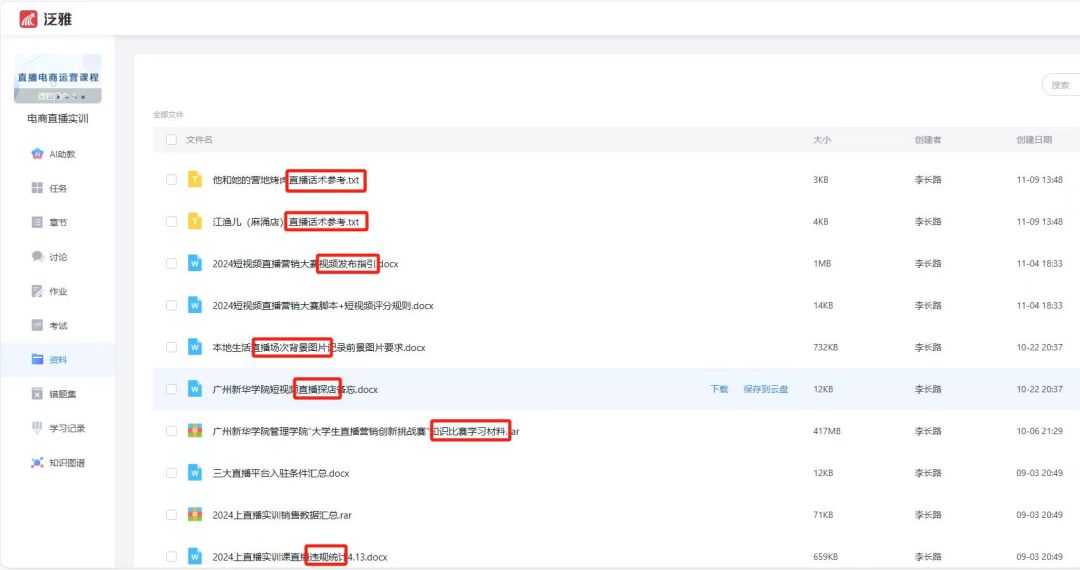This screenshot has height=570, width=1080.
Task: Open the 讨论 chat icon
Action: click(x=38, y=257)
